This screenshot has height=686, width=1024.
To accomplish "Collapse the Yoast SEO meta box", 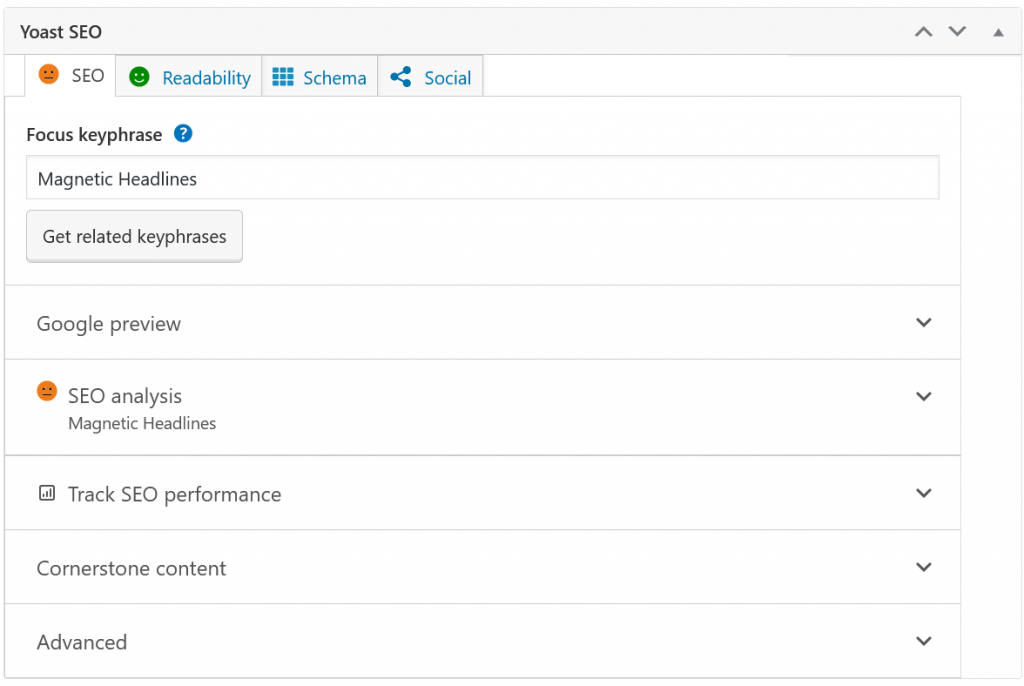I will (x=997, y=32).
